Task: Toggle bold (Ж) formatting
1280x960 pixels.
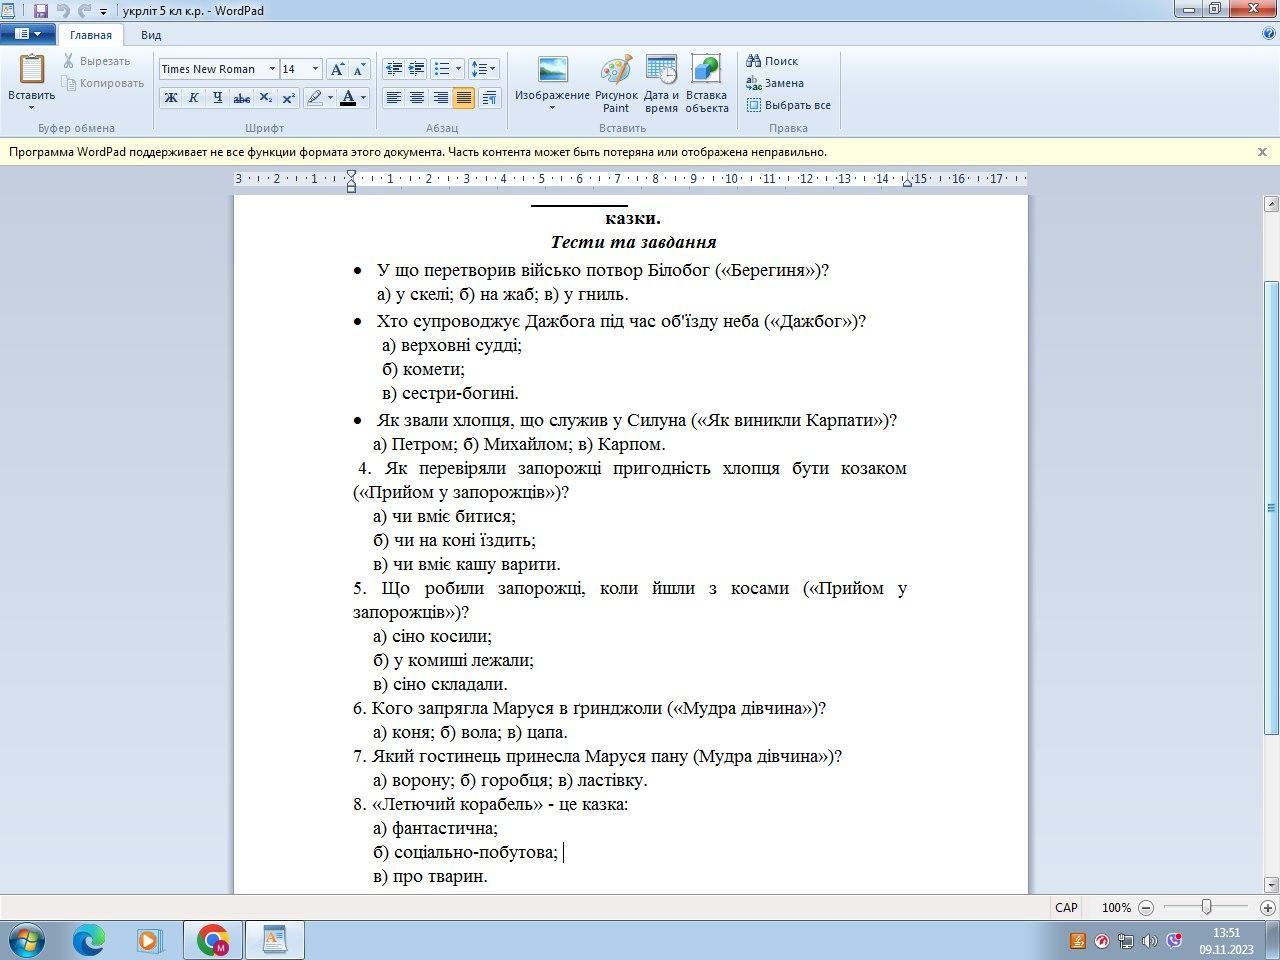Action: (171, 98)
